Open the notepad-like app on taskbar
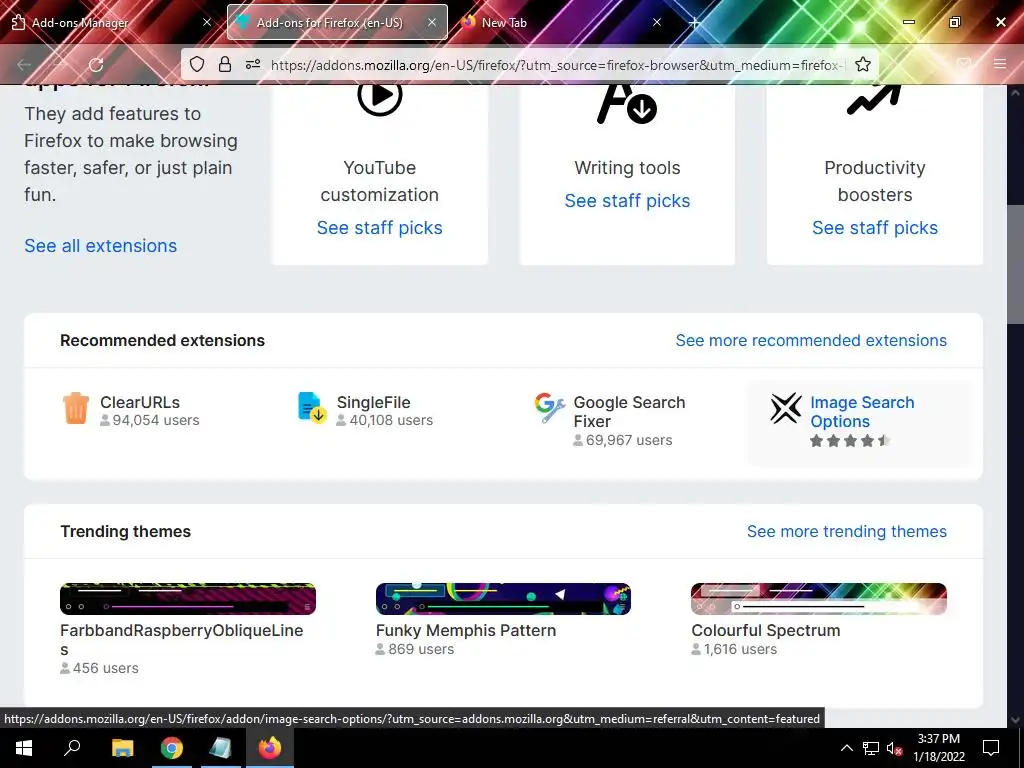This screenshot has height=768, width=1024. click(x=221, y=748)
